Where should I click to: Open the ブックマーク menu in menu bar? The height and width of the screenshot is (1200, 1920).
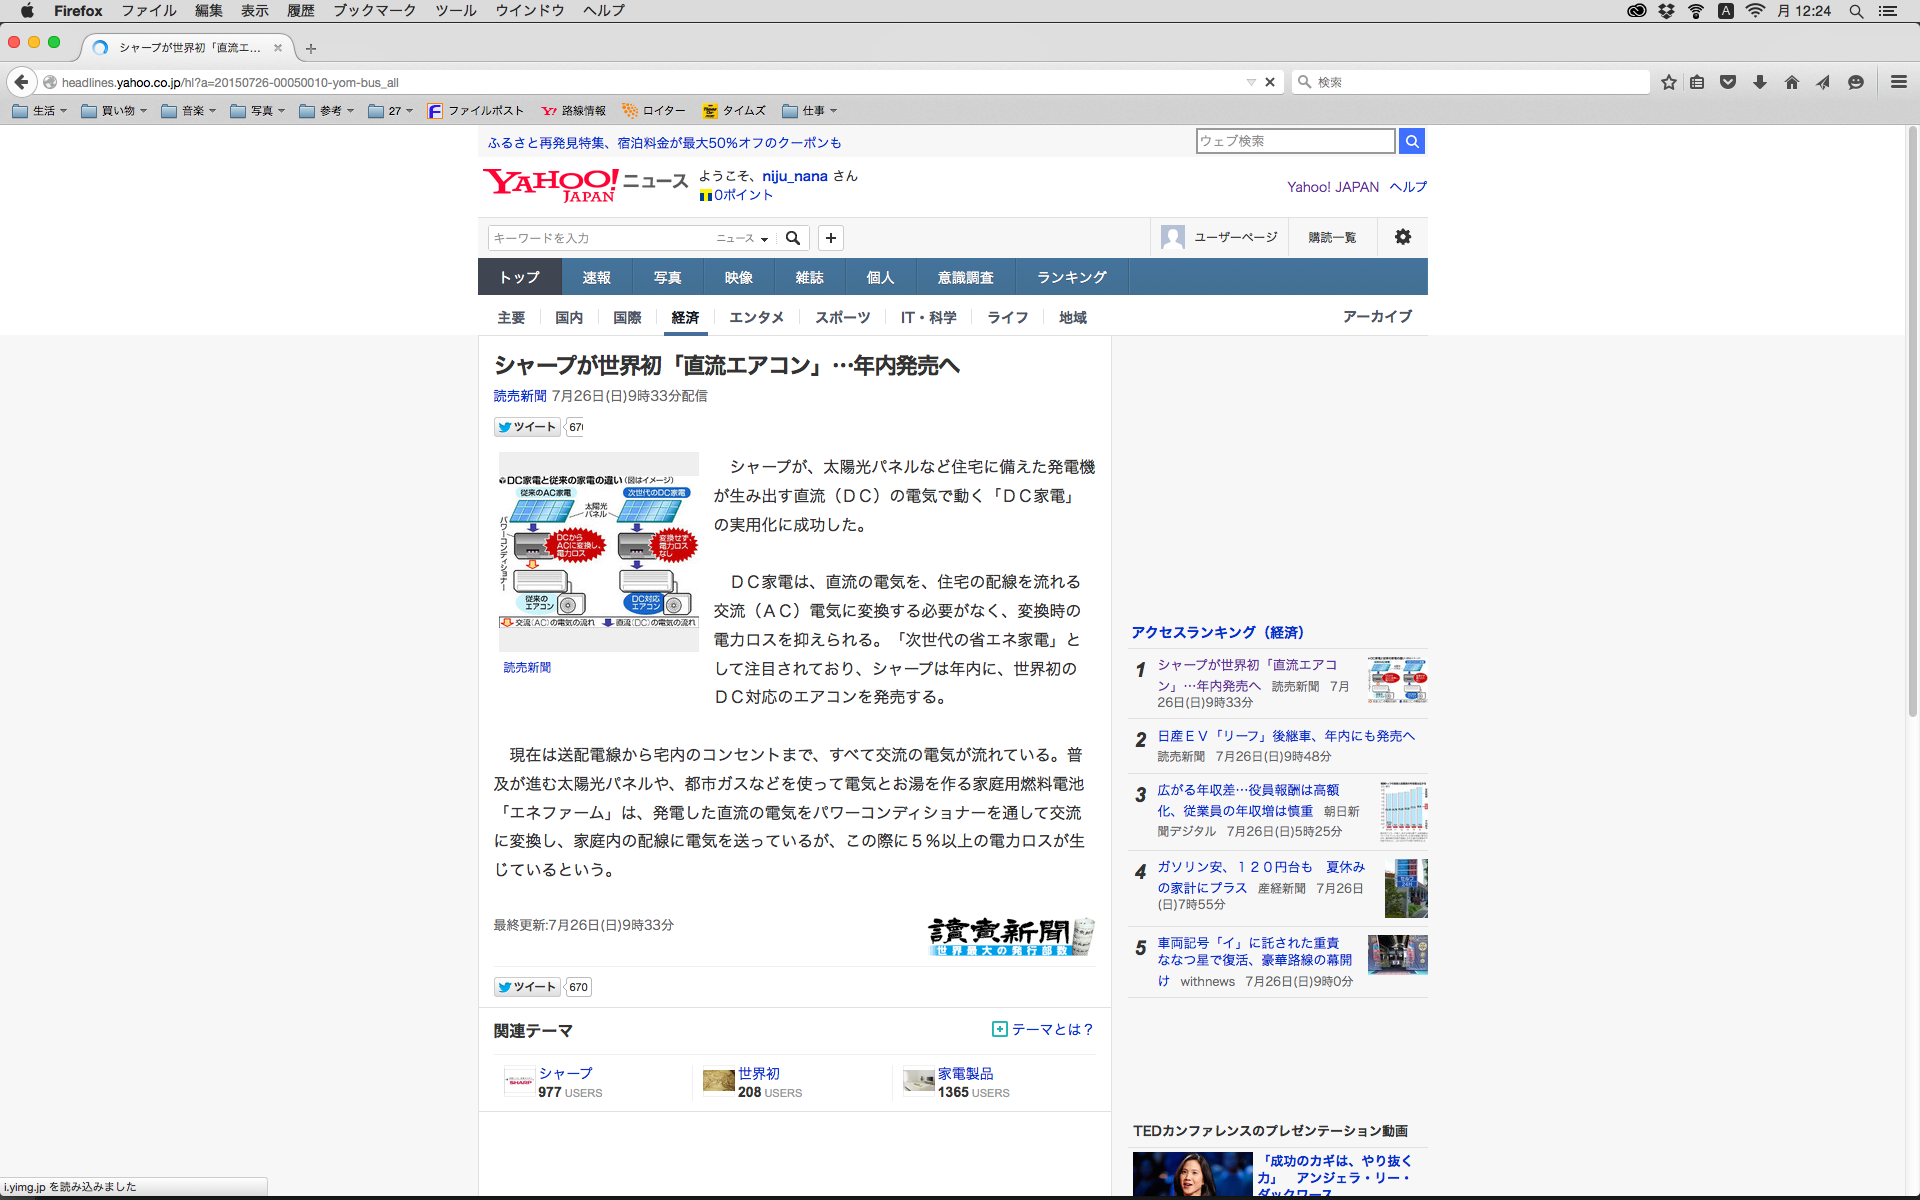click(374, 10)
